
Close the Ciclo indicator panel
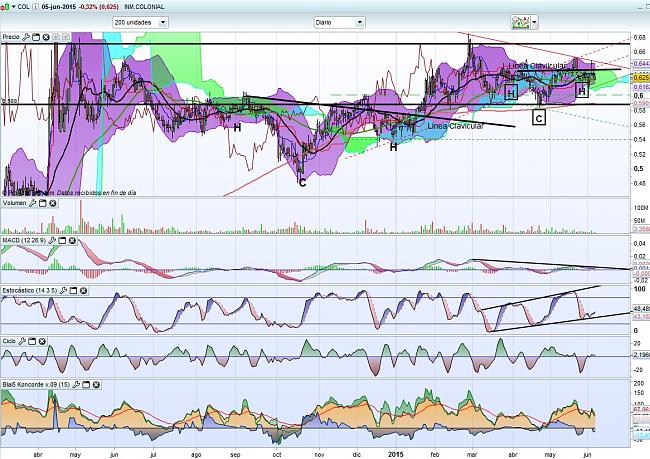42,341
